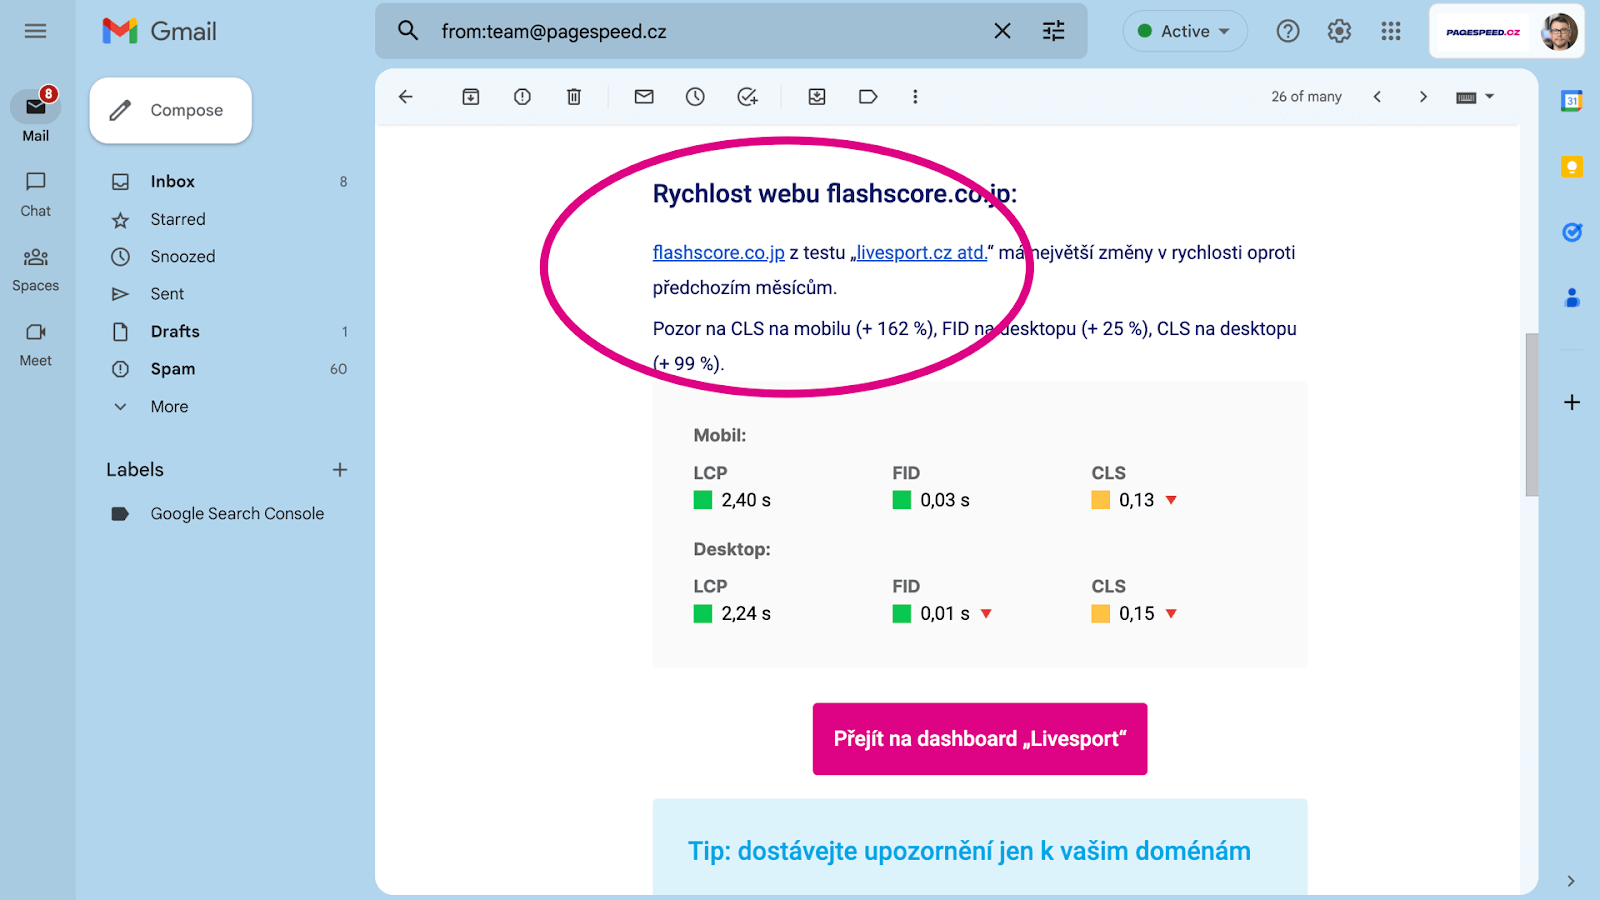This screenshot has width=1600, height=900.
Task: Apply a label to the email
Action: (x=867, y=96)
